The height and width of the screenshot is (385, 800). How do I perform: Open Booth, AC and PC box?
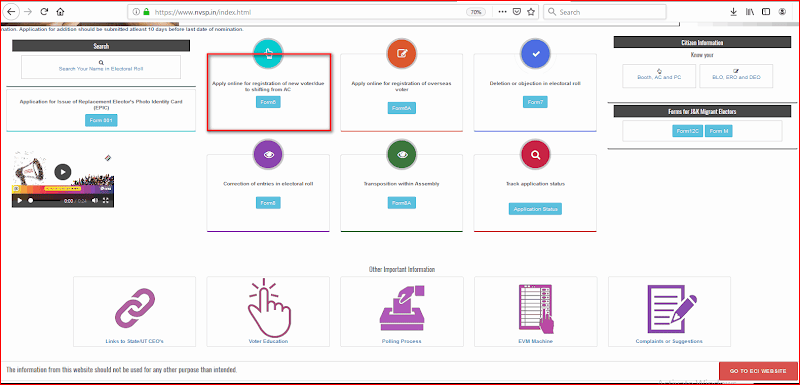click(x=659, y=75)
